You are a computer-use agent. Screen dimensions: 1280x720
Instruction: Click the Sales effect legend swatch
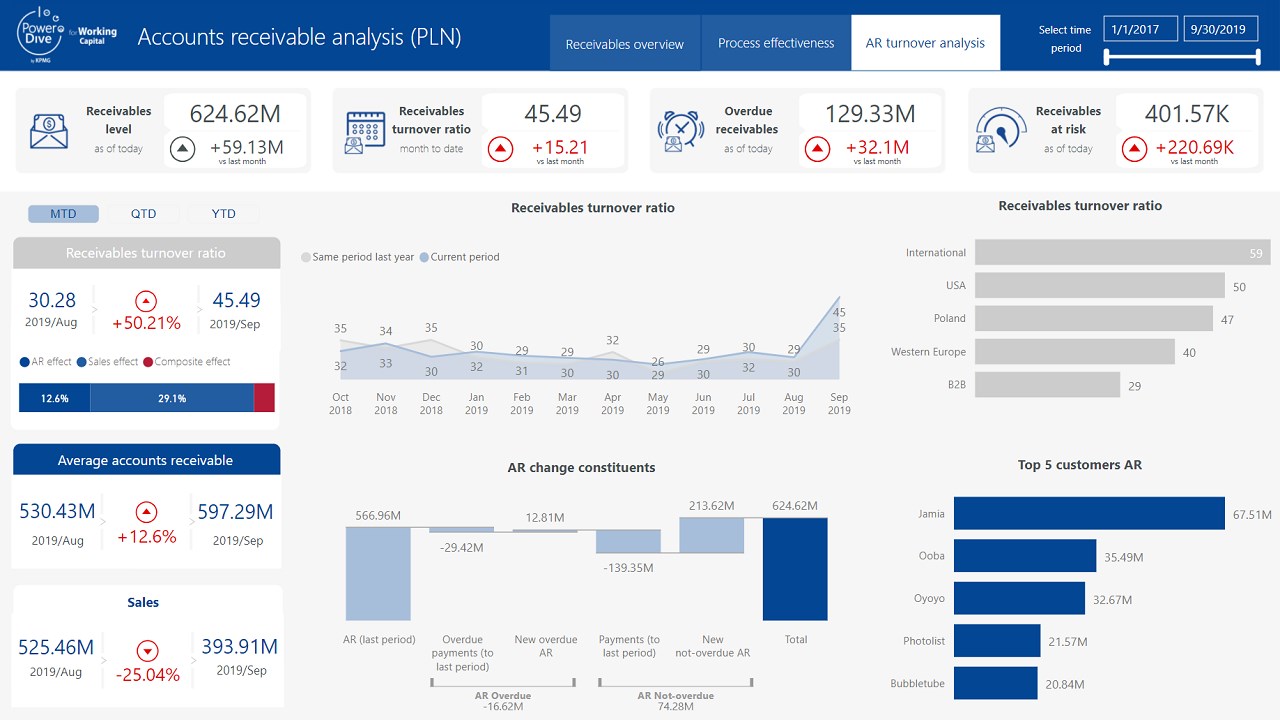(x=81, y=362)
